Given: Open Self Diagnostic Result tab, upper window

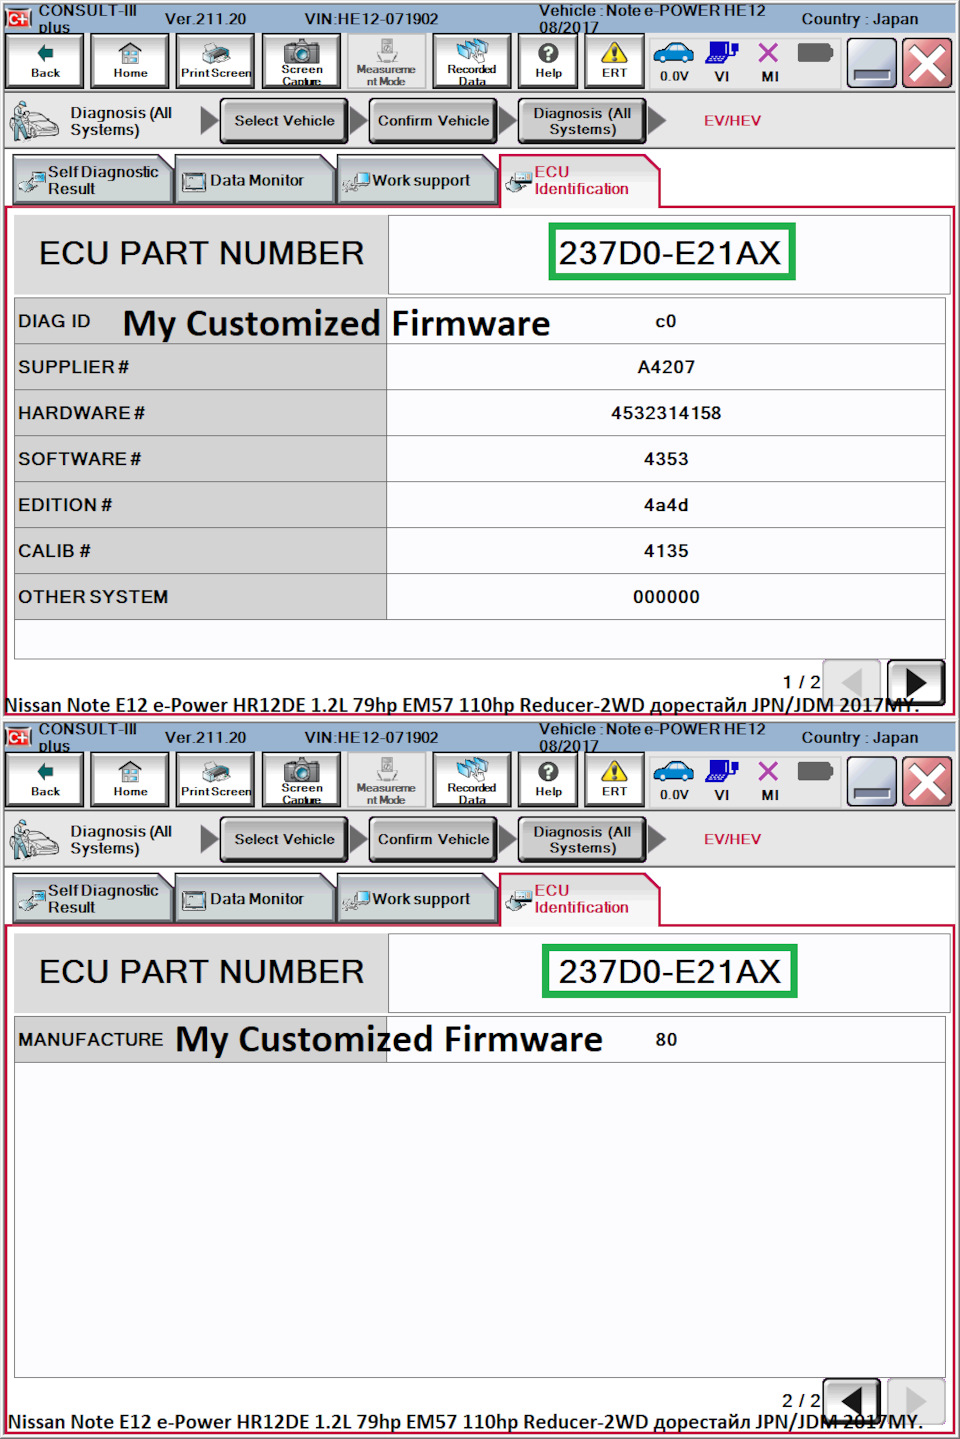Looking at the screenshot, I should [x=93, y=180].
